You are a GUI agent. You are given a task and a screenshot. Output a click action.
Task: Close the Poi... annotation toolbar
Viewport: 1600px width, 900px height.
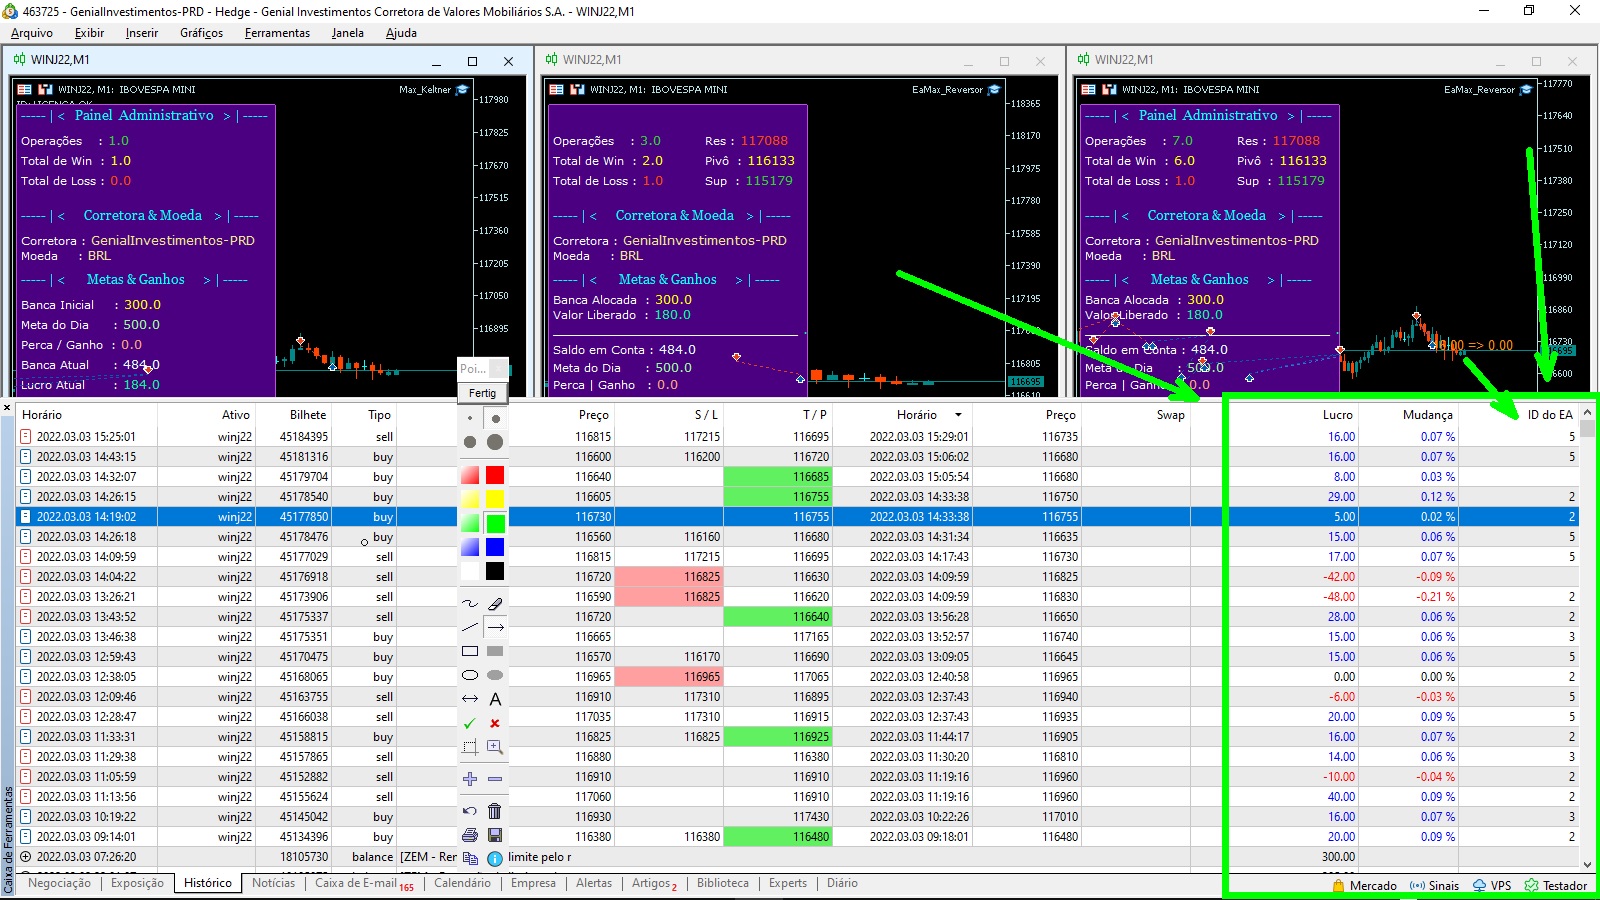click(x=499, y=367)
